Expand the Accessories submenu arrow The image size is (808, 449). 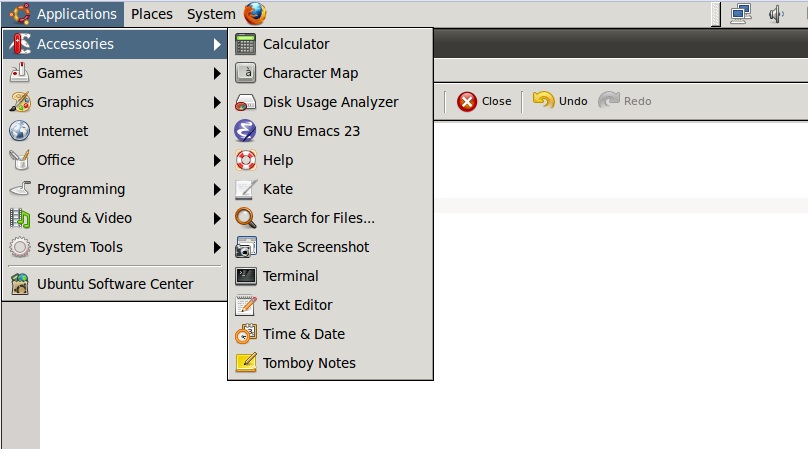pyautogui.click(x=217, y=44)
